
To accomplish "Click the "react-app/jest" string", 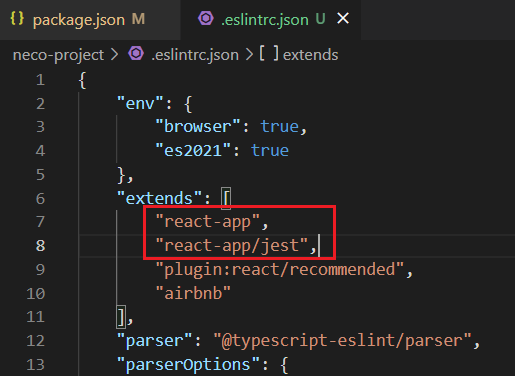I will [x=232, y=246].
